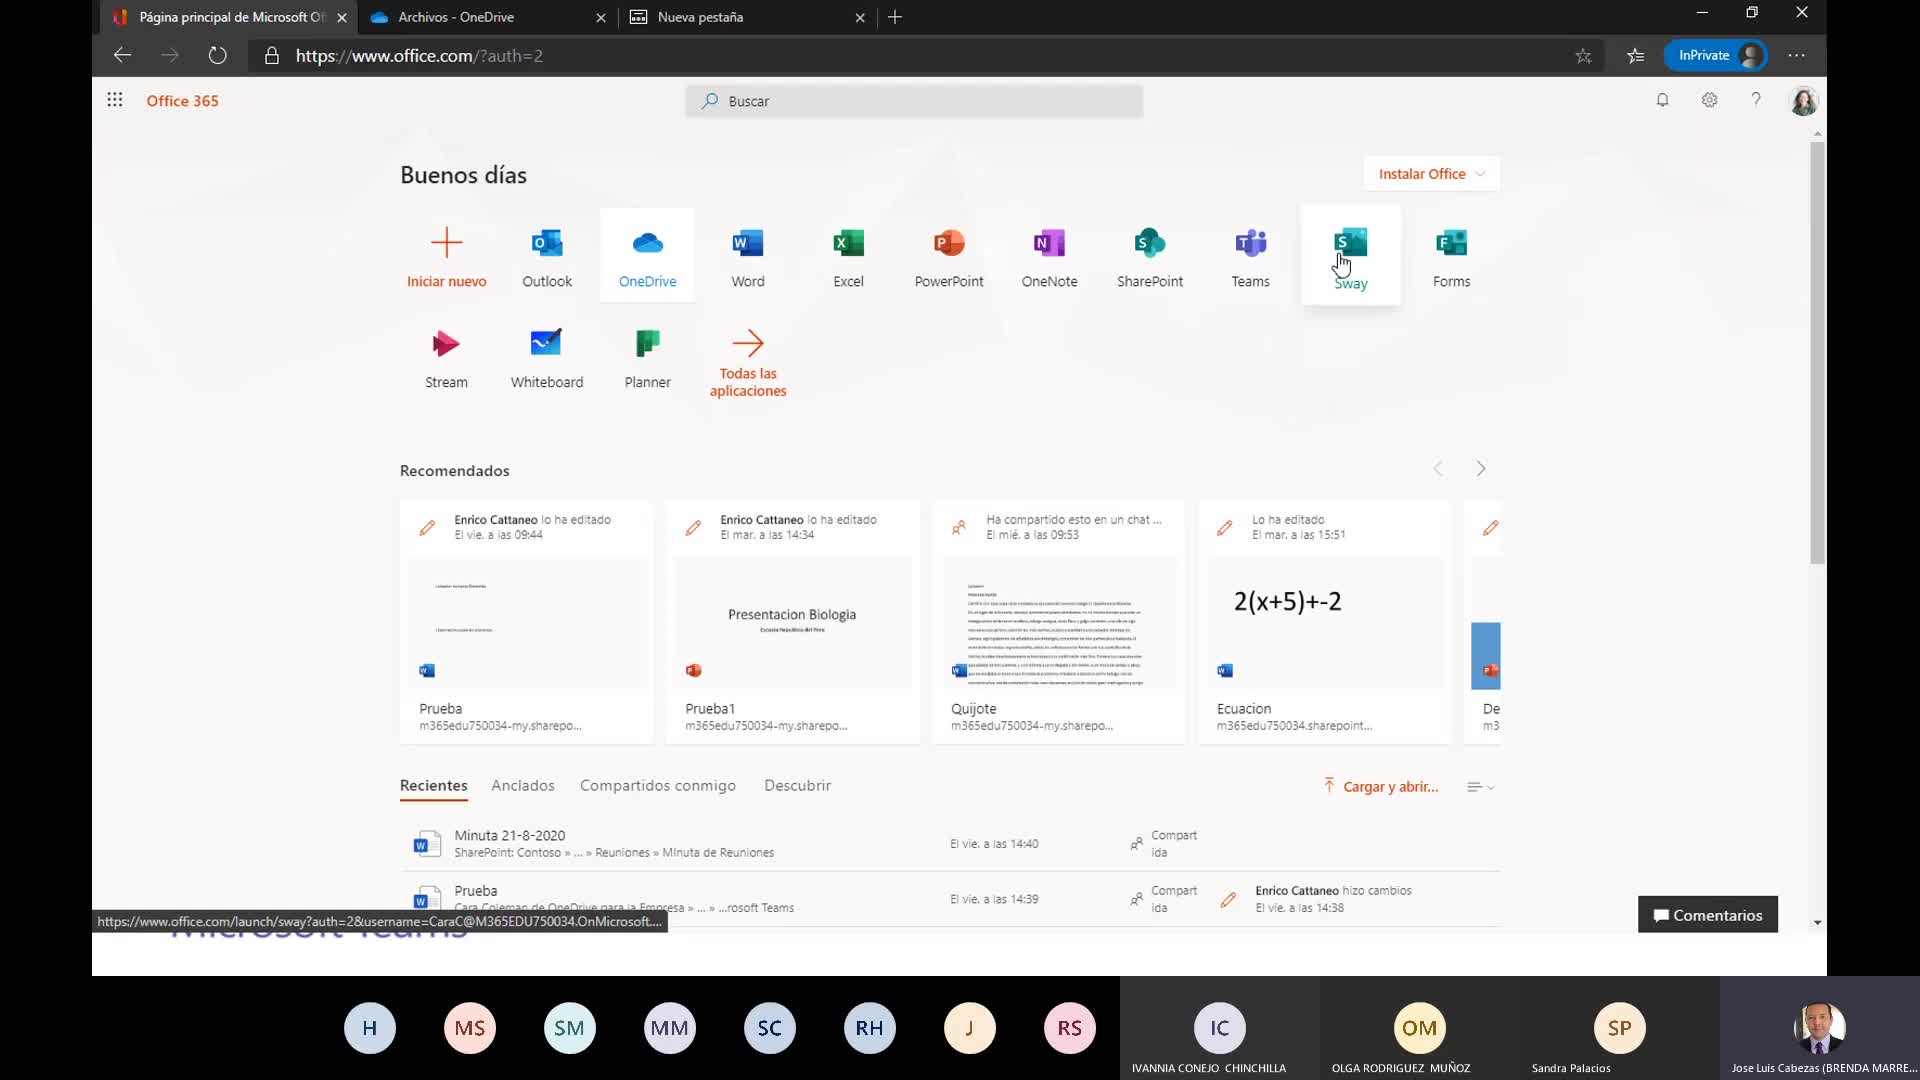The width and height of the screenshot is (1920, 1080).
Task: Open the notifications bell
Action: pyautogui.click(x=1662, y=100)
